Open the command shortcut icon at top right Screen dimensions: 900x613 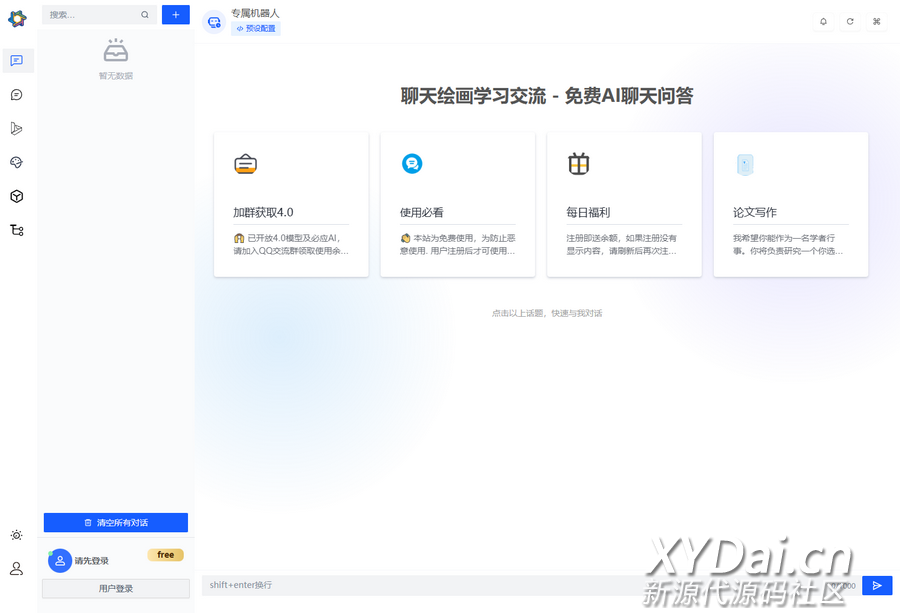click(877, 22)
